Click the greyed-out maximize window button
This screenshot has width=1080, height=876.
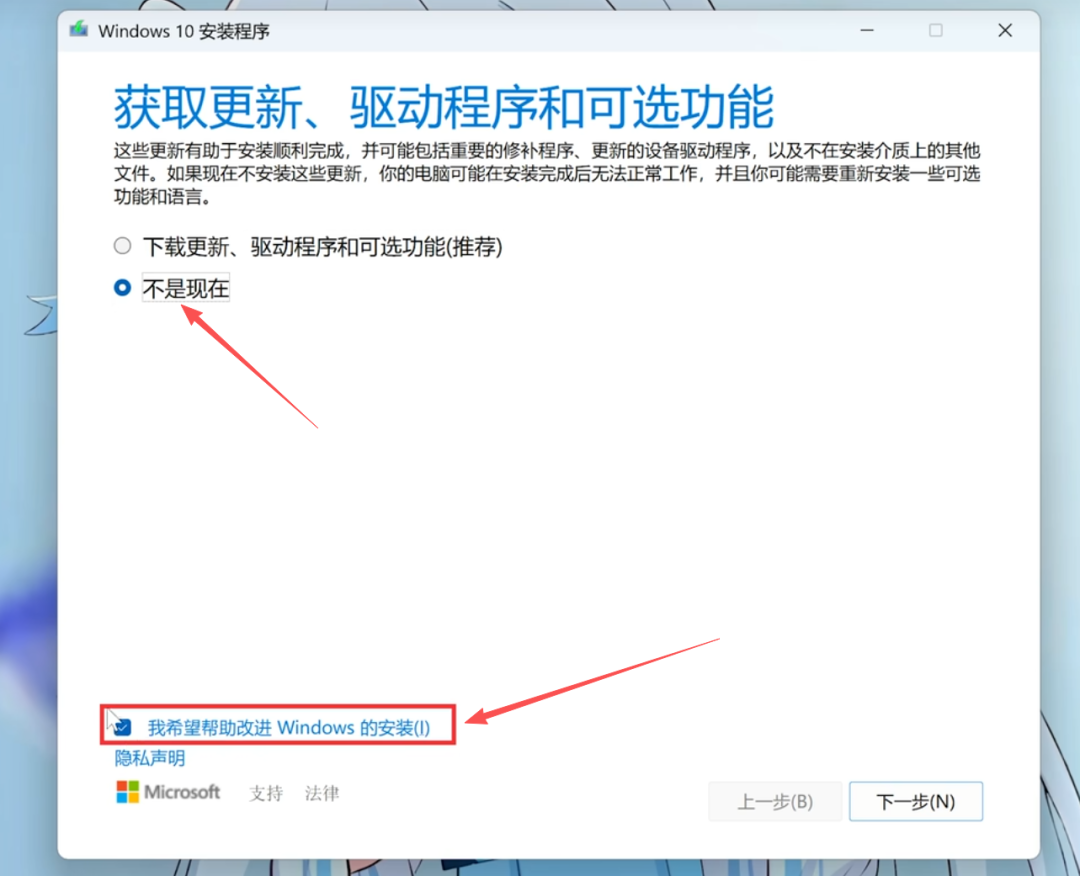coord(935,31)
